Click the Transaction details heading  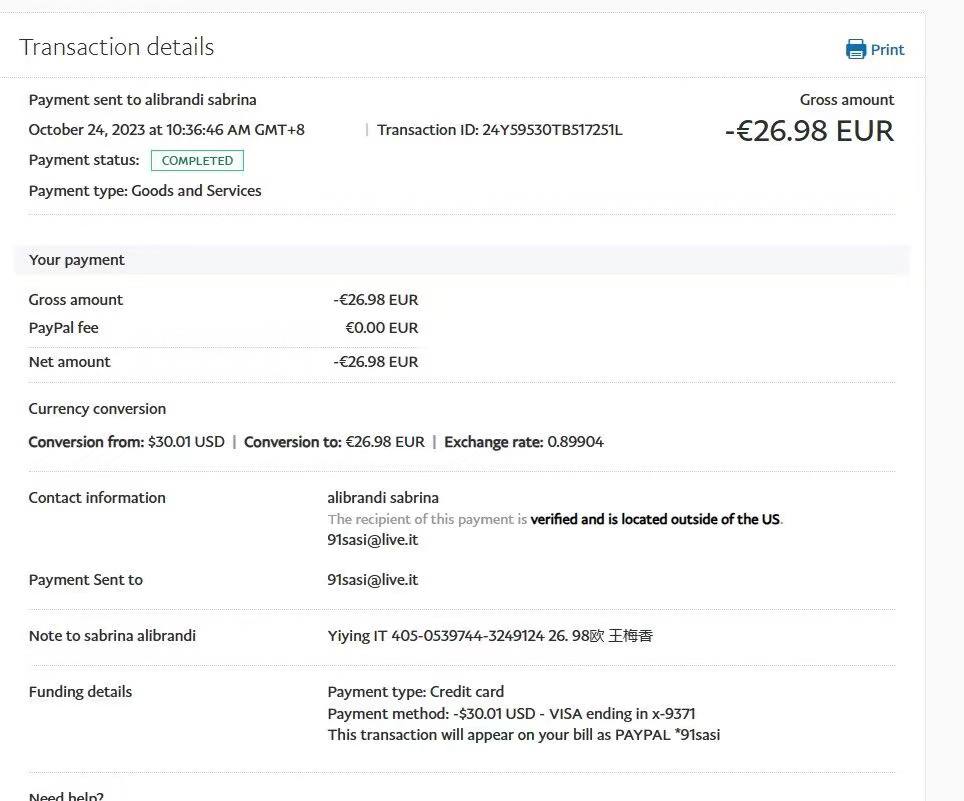[117, 47]
